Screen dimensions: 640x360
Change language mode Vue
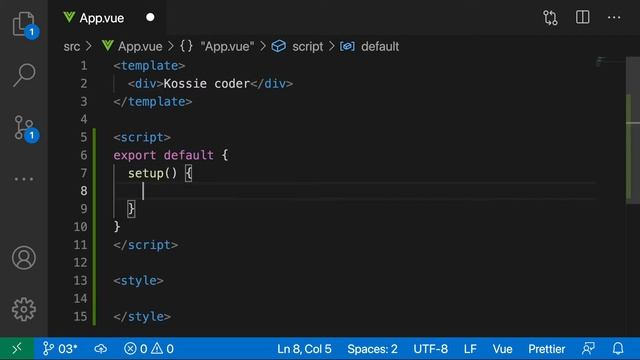coord(502,349)
